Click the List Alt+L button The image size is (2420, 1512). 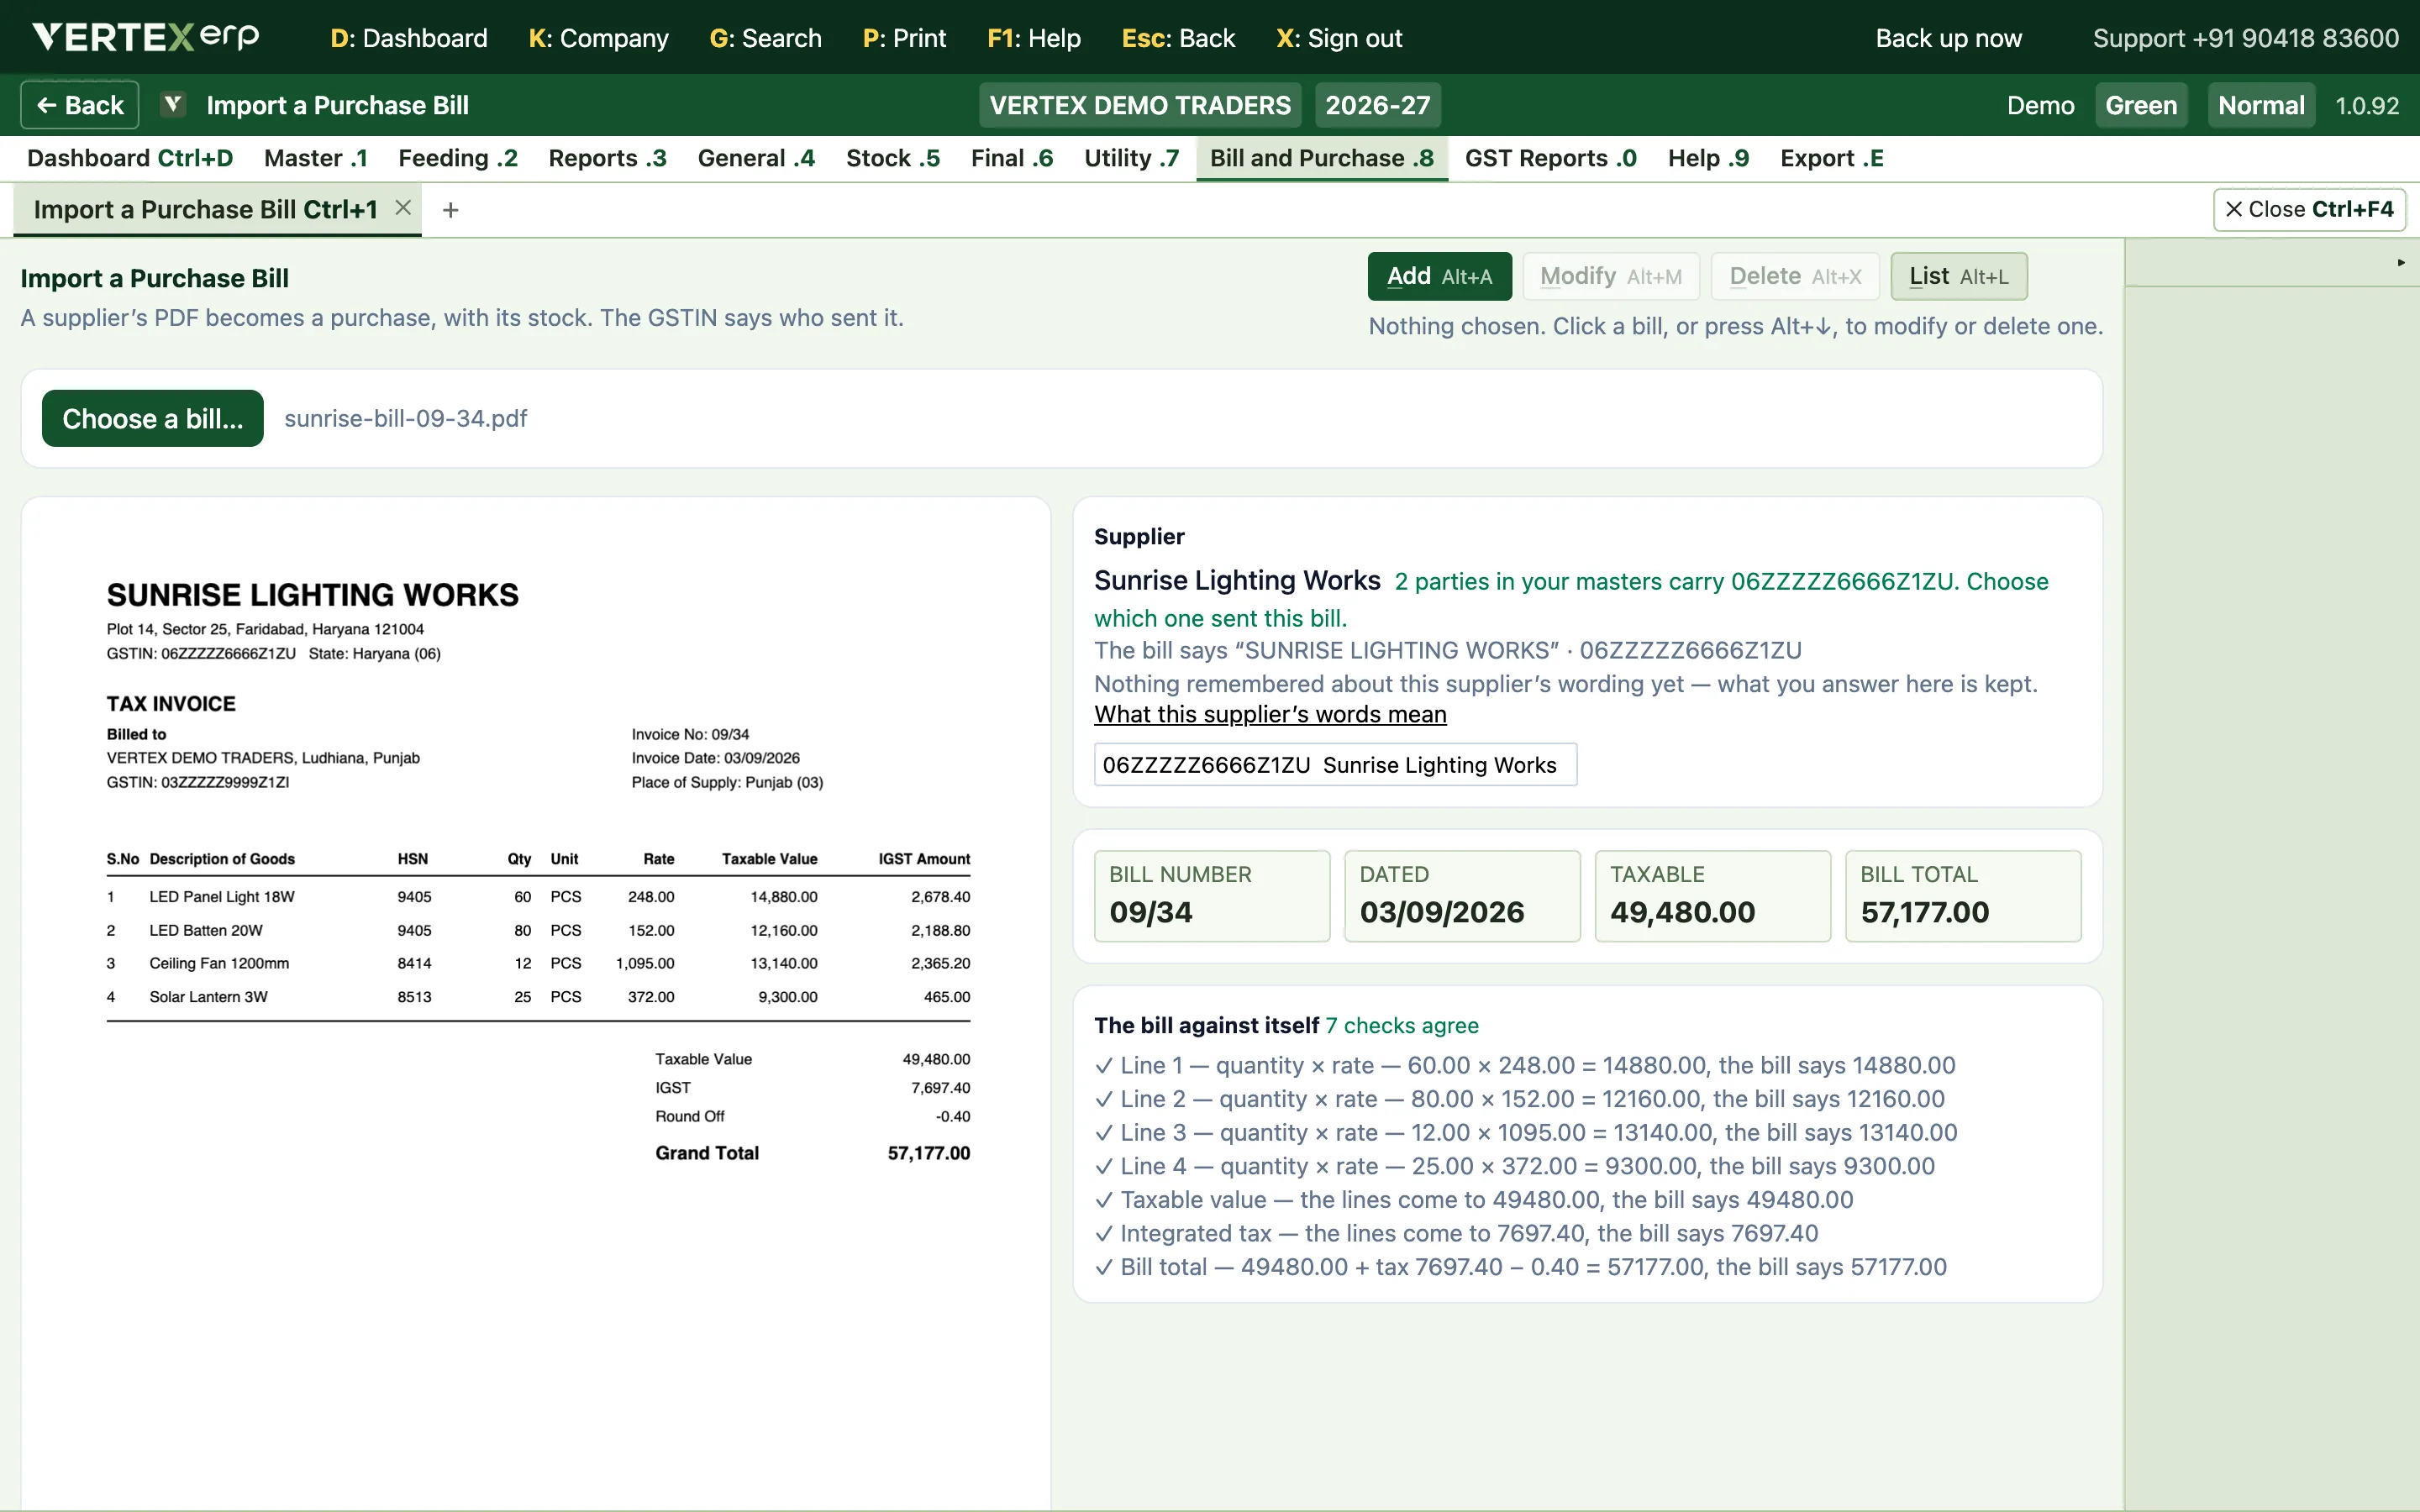point(1958,276)
